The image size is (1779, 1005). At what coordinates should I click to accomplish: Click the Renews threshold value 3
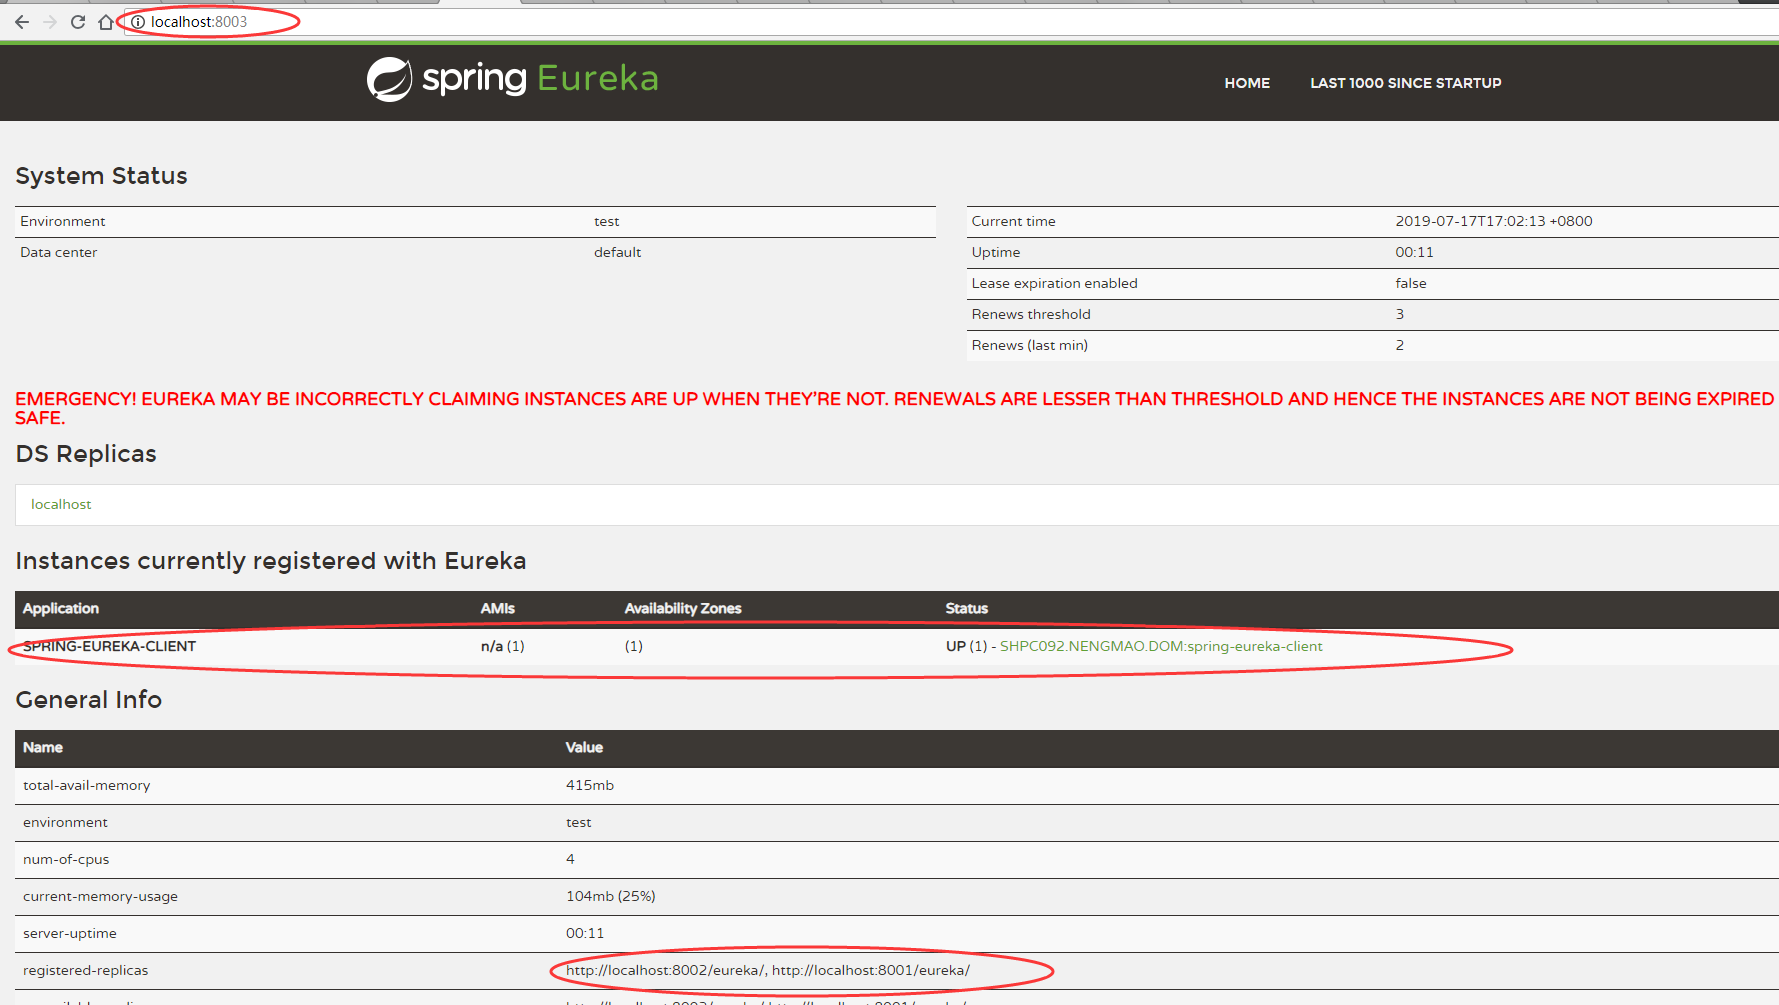coord(1400,315)
